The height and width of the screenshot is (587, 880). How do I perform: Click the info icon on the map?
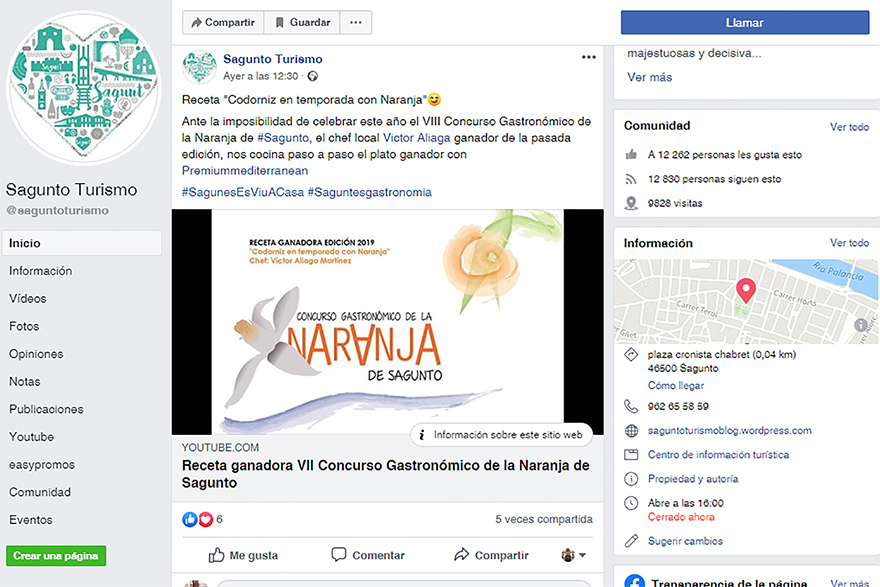click(x=860, y=325)
